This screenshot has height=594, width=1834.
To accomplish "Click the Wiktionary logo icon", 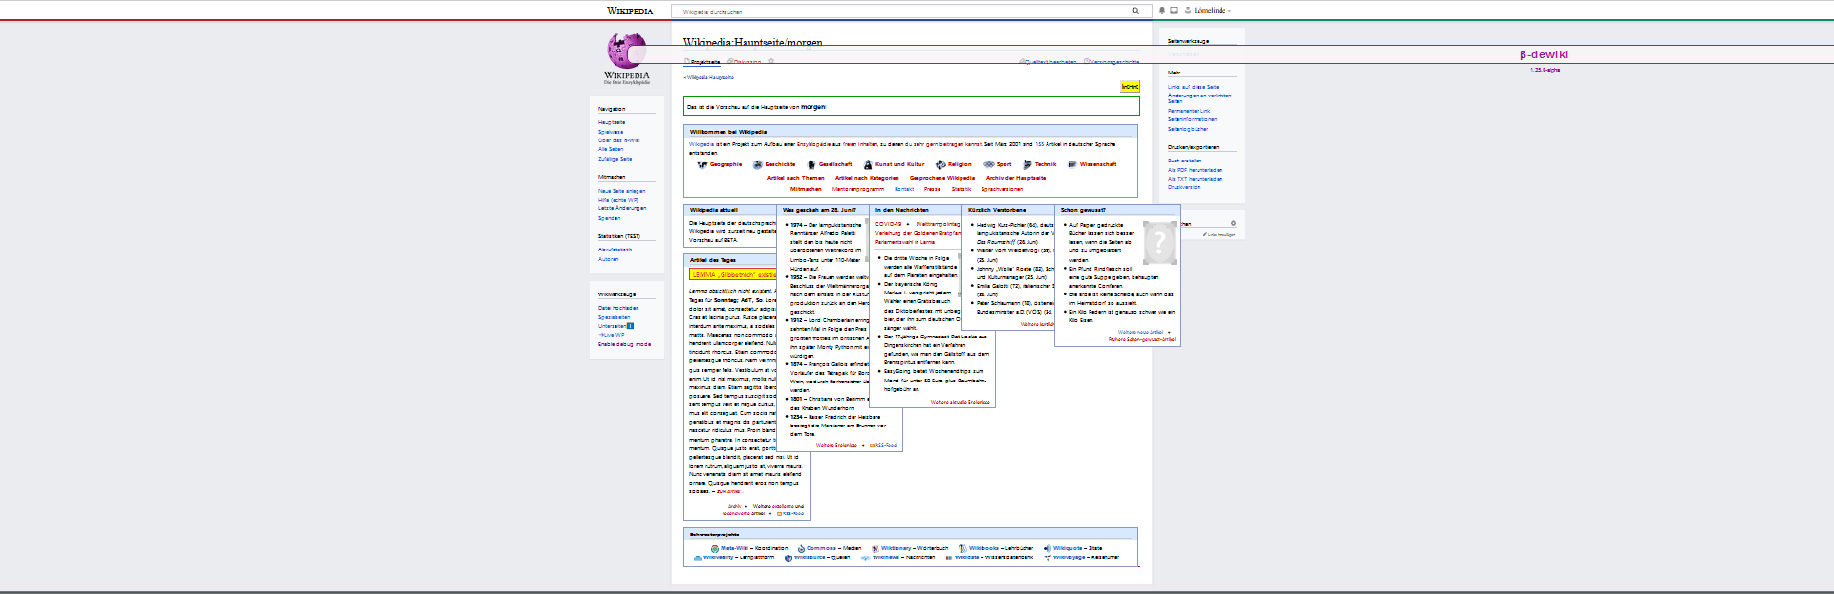I will pyautogui.click(x=875, y=549).
